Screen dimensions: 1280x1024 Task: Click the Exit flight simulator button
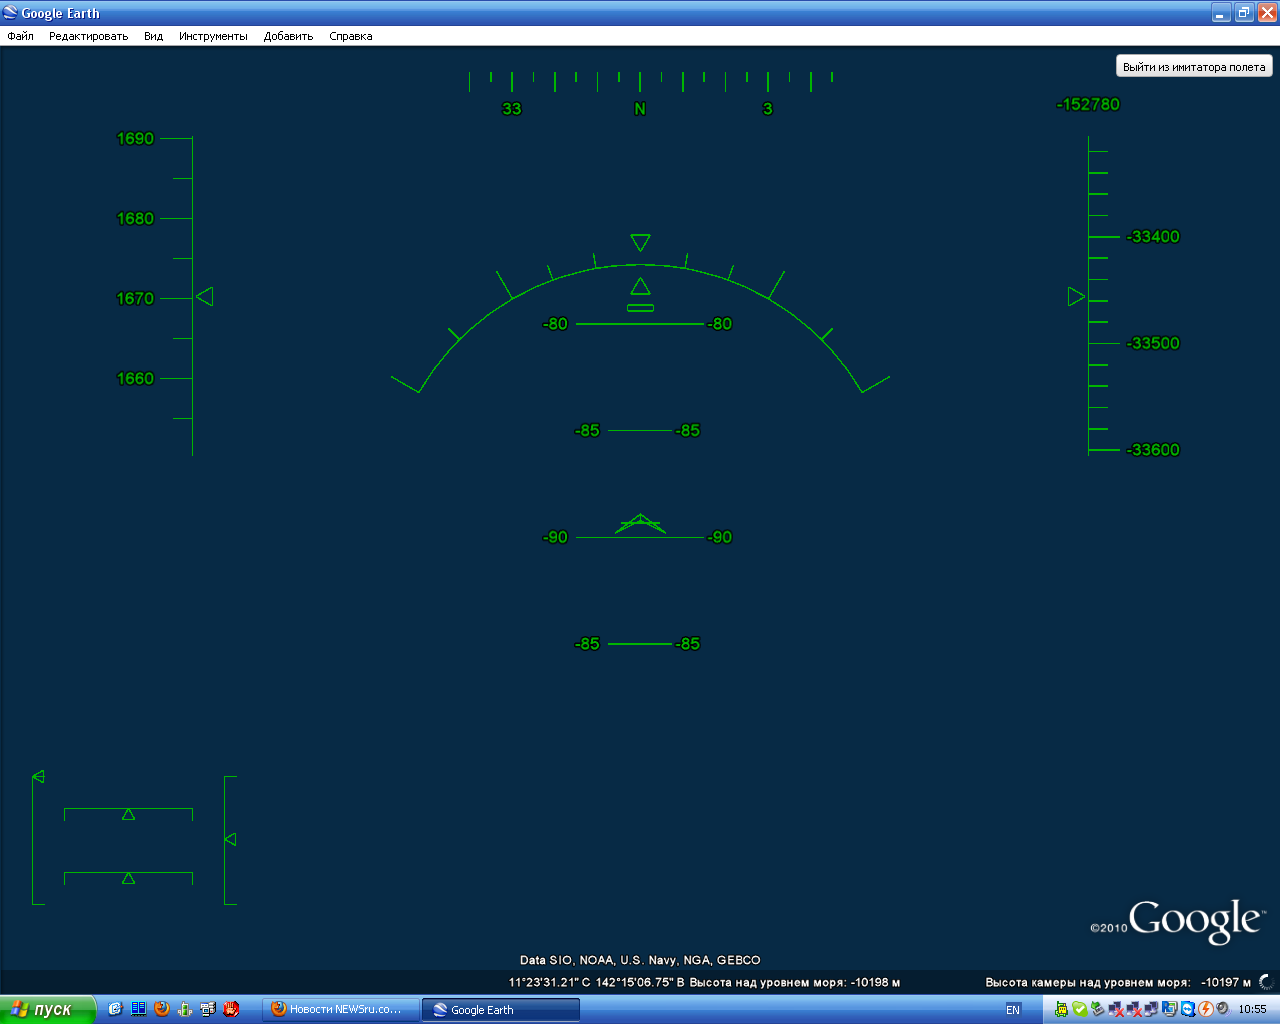[1194, 67]
